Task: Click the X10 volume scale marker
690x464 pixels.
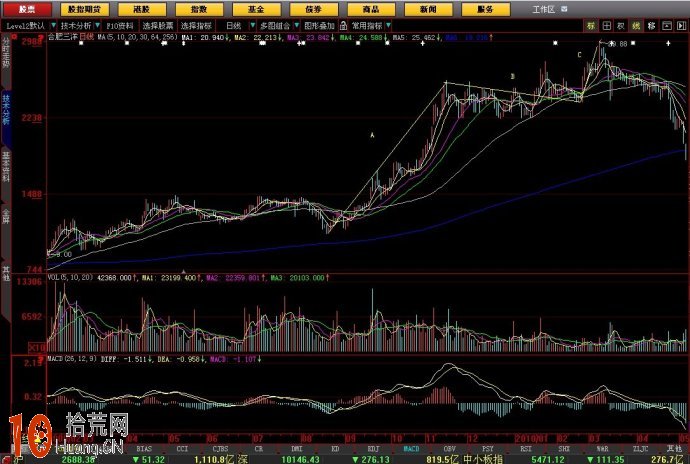Action: click(37, 348)
